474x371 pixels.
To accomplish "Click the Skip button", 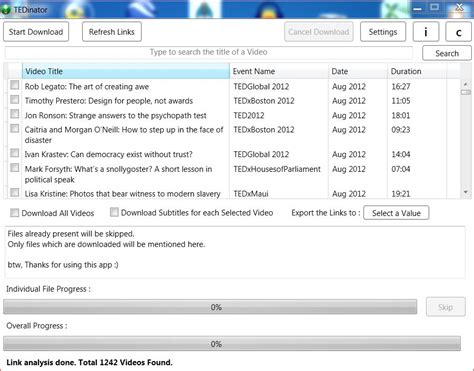I will [446, 307].
